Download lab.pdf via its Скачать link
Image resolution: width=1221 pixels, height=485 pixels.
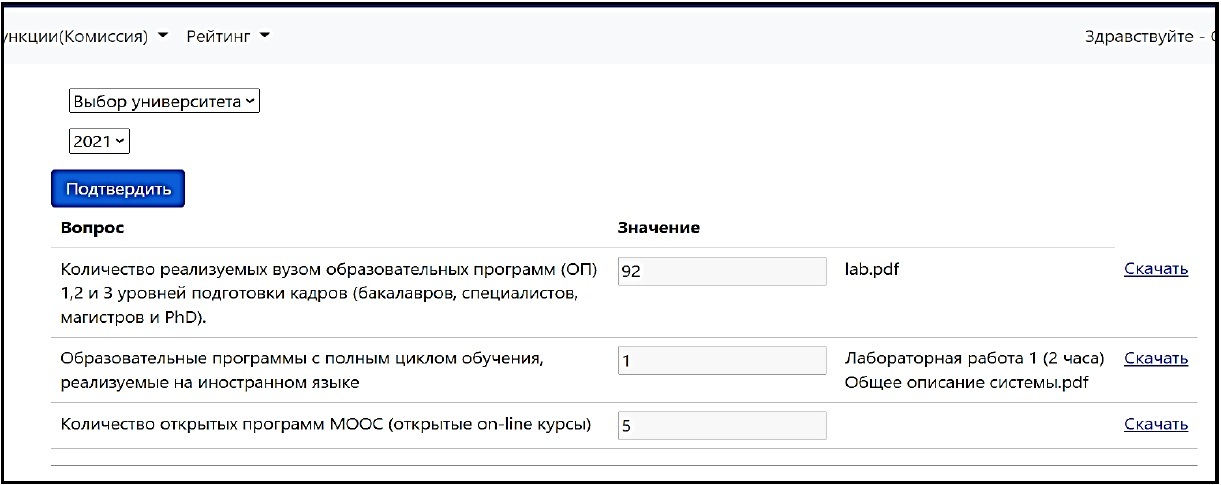coord(1155,269)
